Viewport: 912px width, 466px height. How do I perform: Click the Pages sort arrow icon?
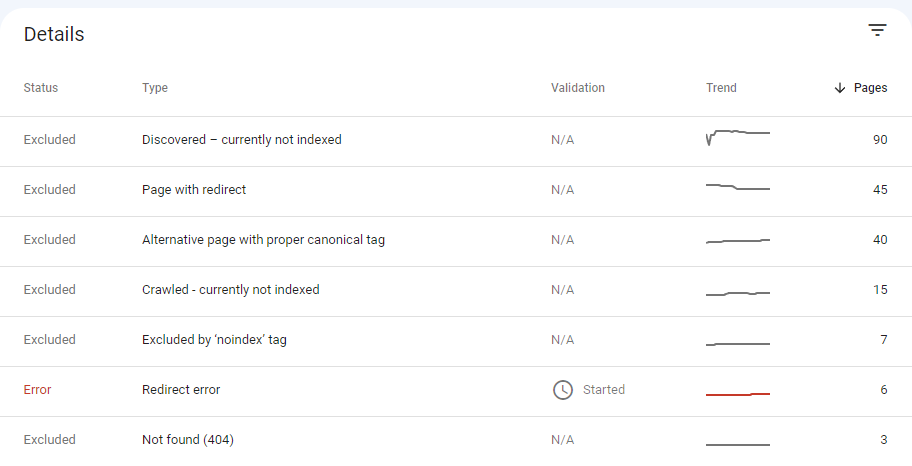tap(839, 88)
